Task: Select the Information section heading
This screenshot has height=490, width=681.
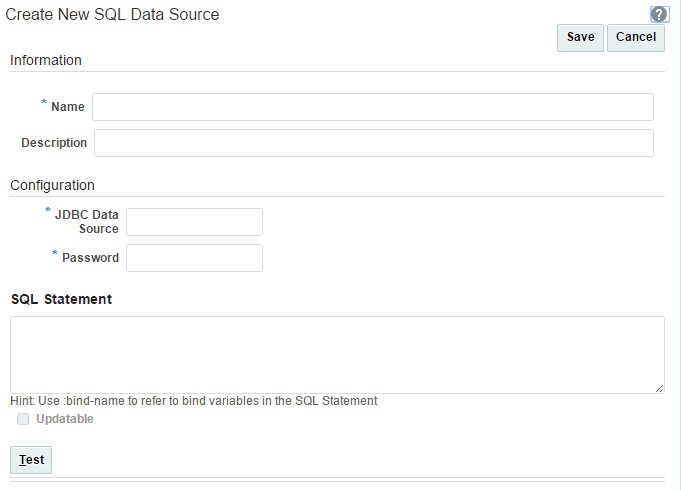Action: coord(46,60)
